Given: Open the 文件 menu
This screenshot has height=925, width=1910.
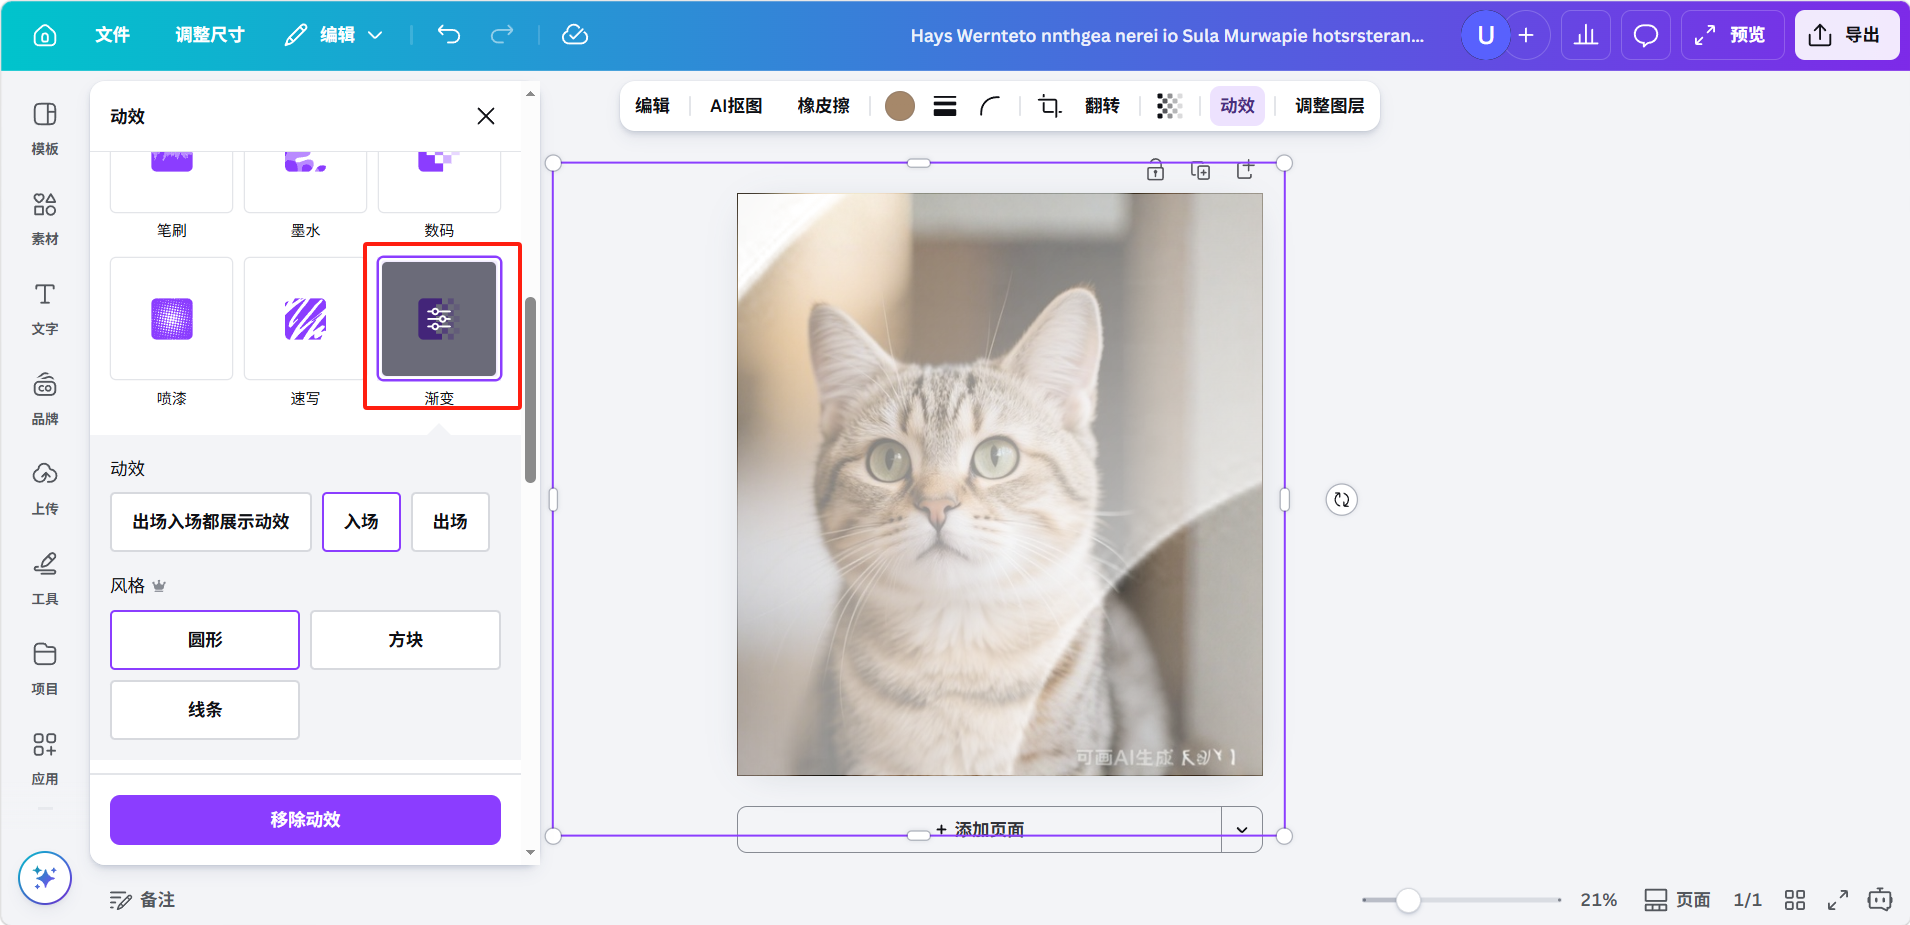Looking at the screenshot, I should (x=112, y=35).
